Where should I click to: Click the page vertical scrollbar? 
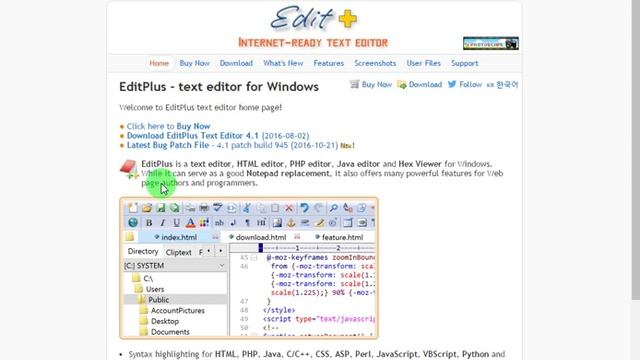click(636, 151)
